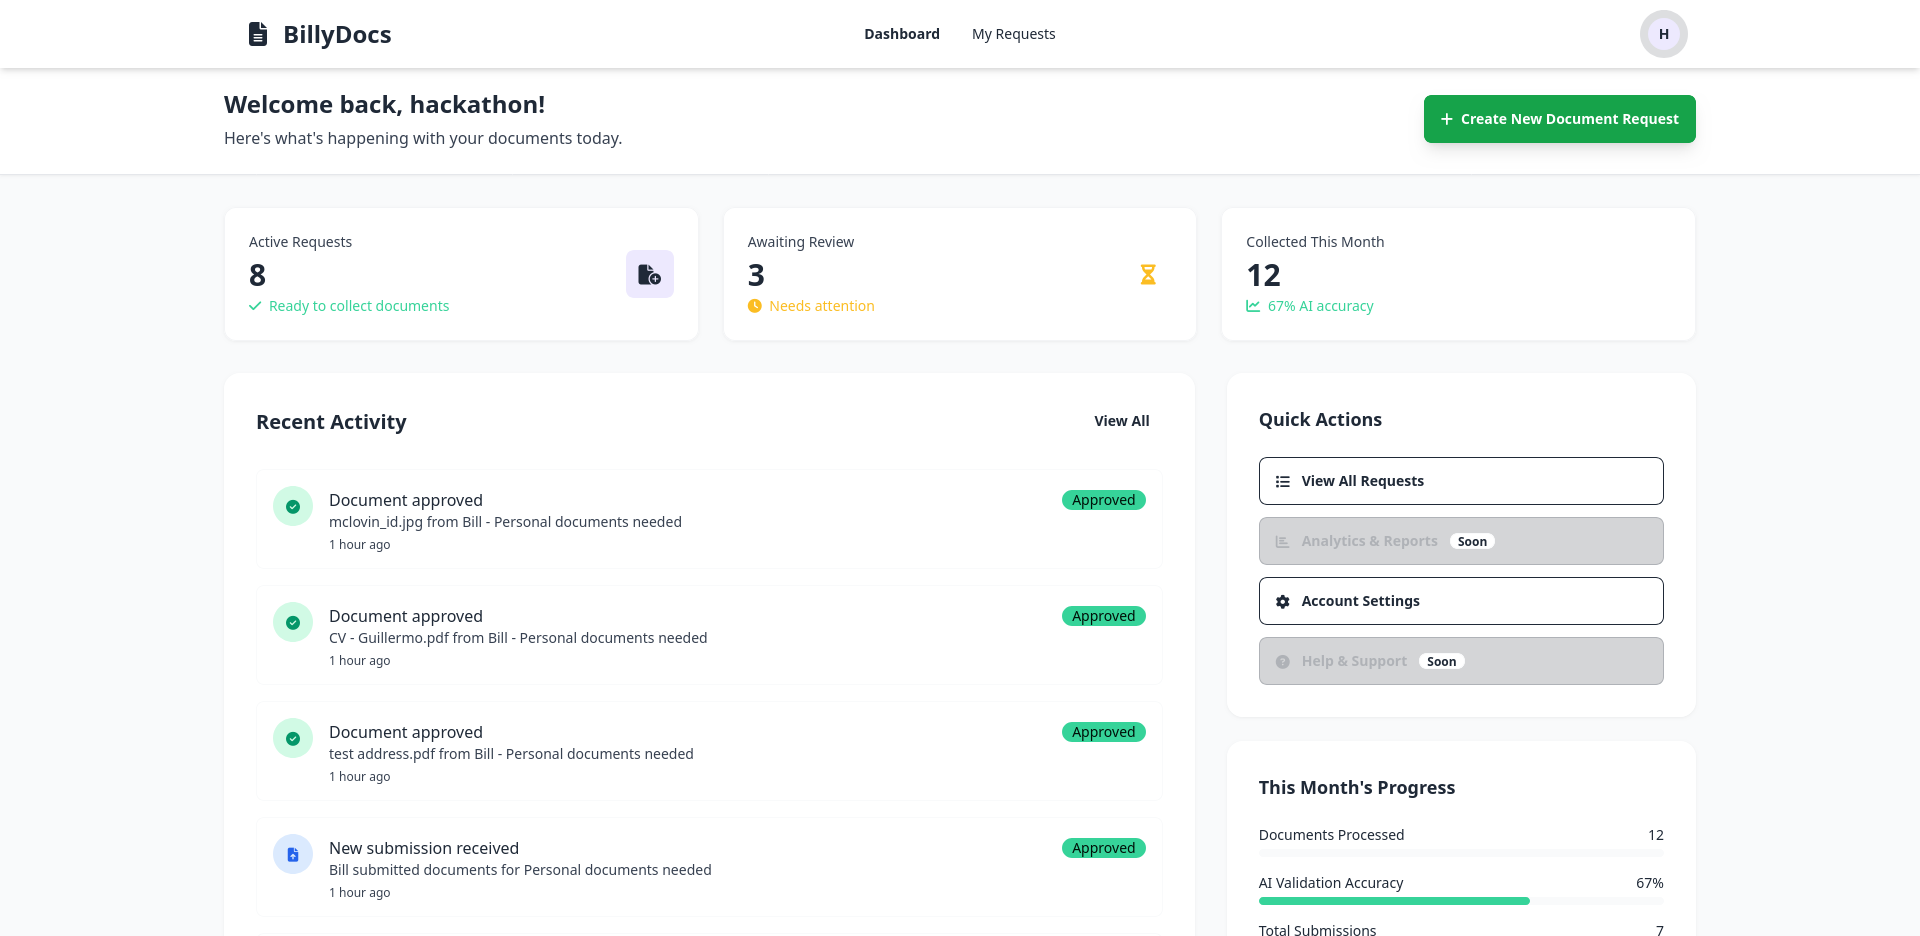This screenshot has width=1920, height=936.
Task: Click the Approved badge for CV - Guillermo.pdf
Action: pyautogui.click(x=1104, y=616)
